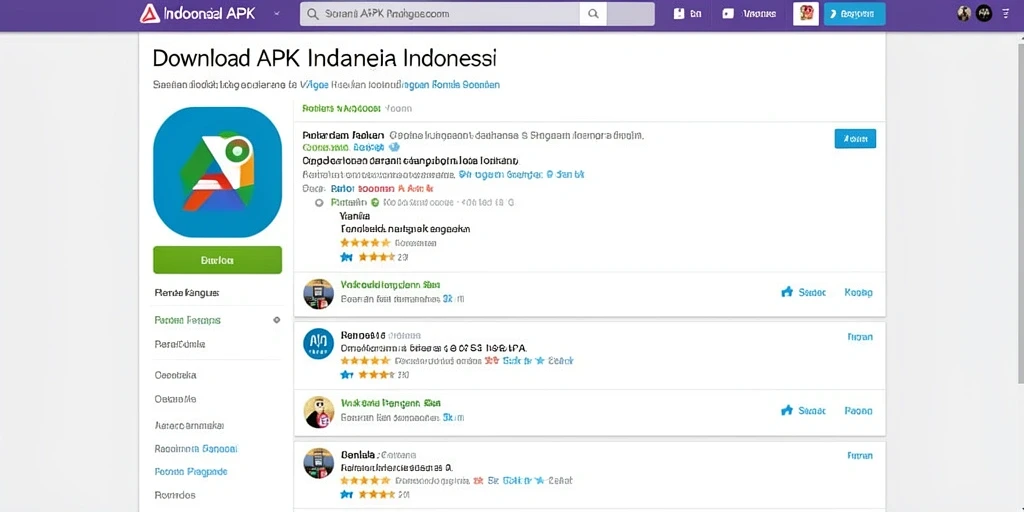This screenshot has width=1024, height=512.
Task: Open the blue Vilgoe link in the subtitle
Action: 315,85
